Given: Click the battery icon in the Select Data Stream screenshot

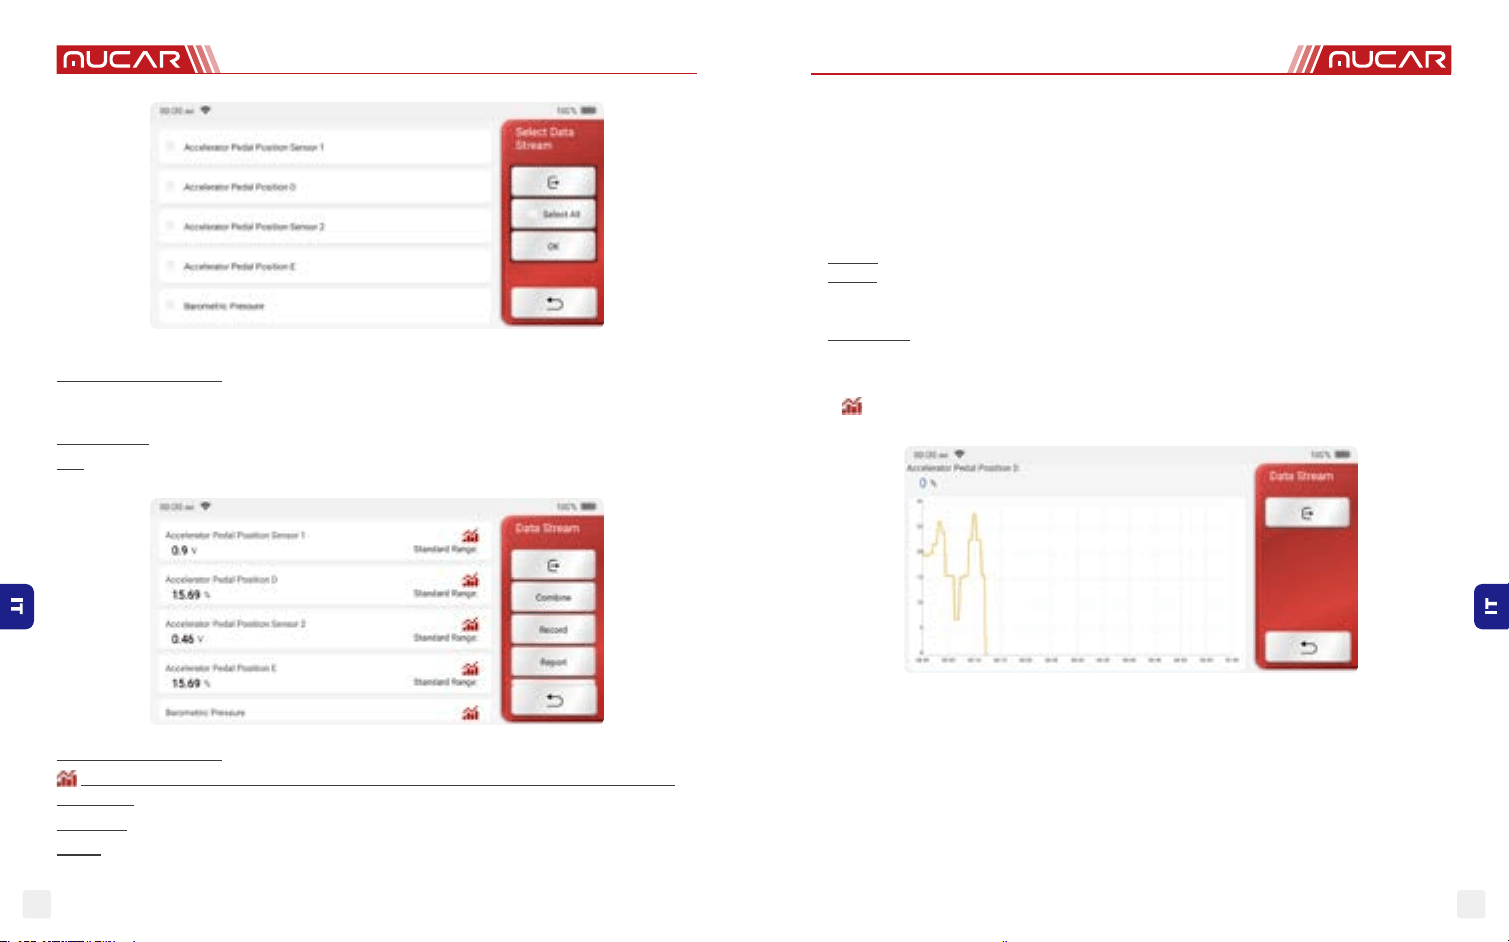Looking at the screenshot, I should (x=589, y=110).
